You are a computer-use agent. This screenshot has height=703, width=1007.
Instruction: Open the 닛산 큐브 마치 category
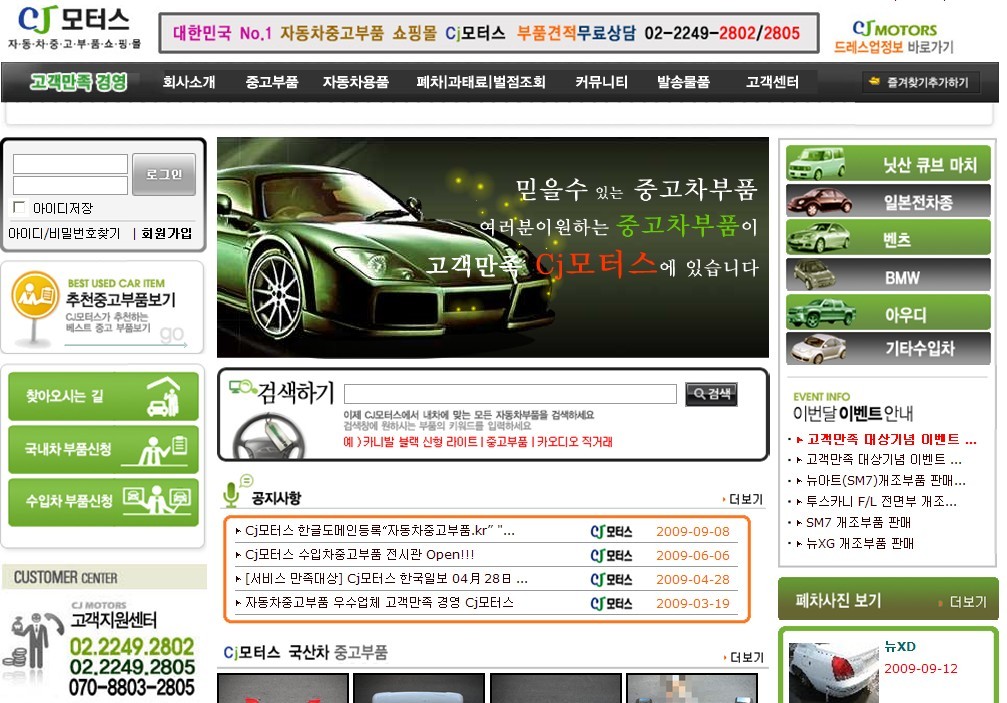click(x=888, y=164)
